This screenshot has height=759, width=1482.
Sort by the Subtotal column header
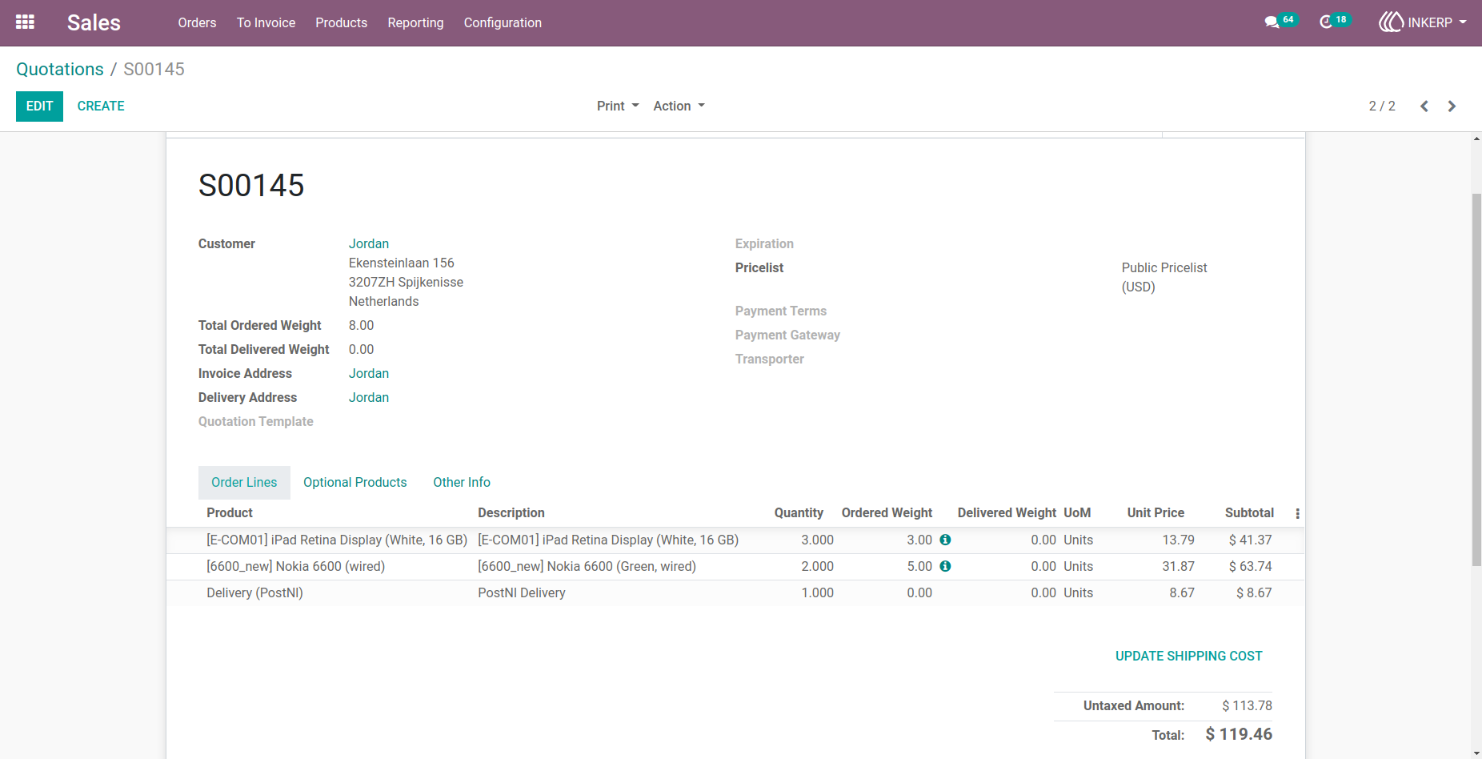pyautogui.click(x=1249, y=513)
